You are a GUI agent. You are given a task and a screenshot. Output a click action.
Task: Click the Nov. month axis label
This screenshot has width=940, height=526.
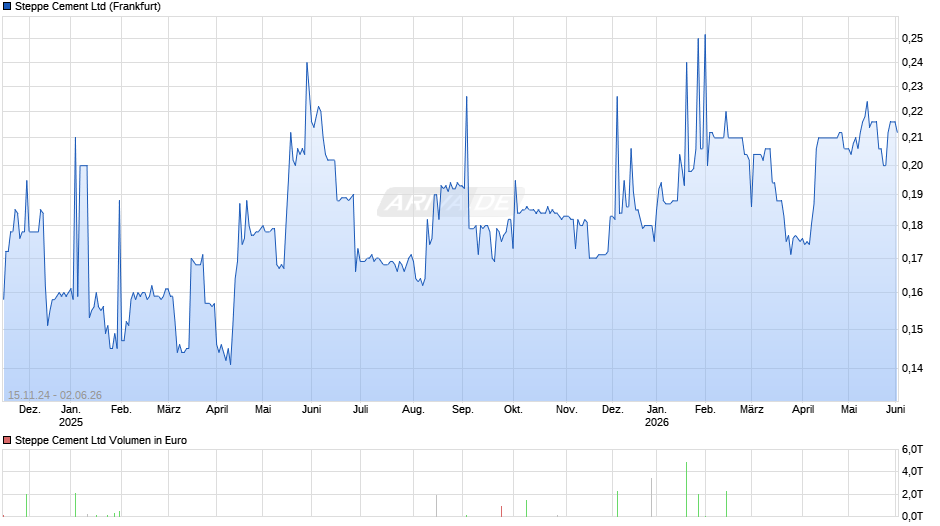point(567,410)
